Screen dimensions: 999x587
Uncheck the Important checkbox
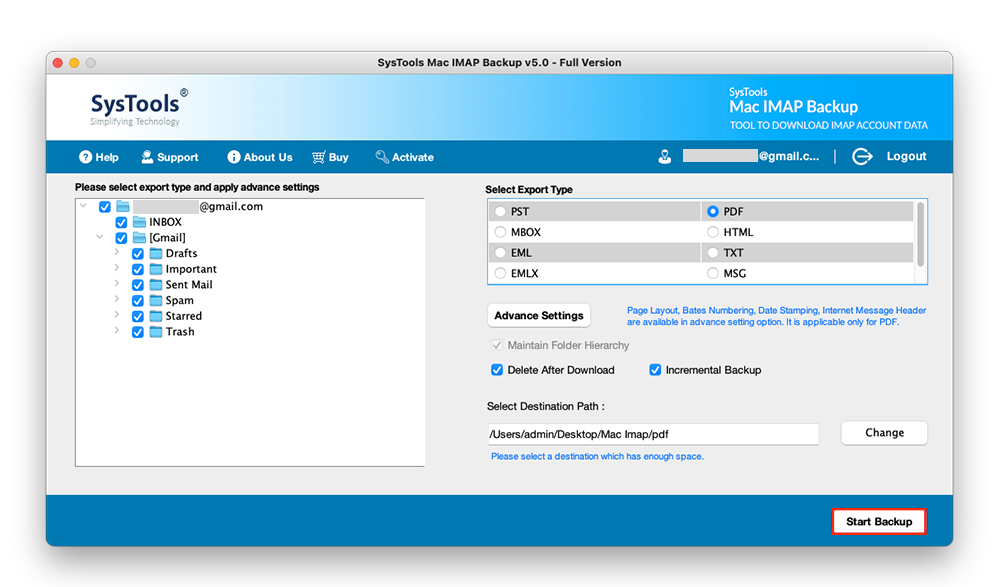click(x=138, y=269)
